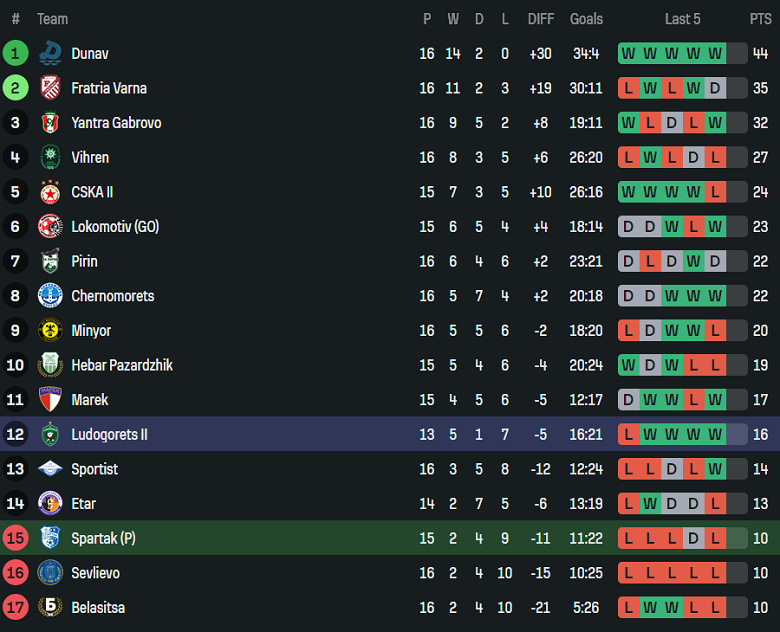Click the Belasitsa team badge icon
Screen dimensions: 780x632
point(50,608)
